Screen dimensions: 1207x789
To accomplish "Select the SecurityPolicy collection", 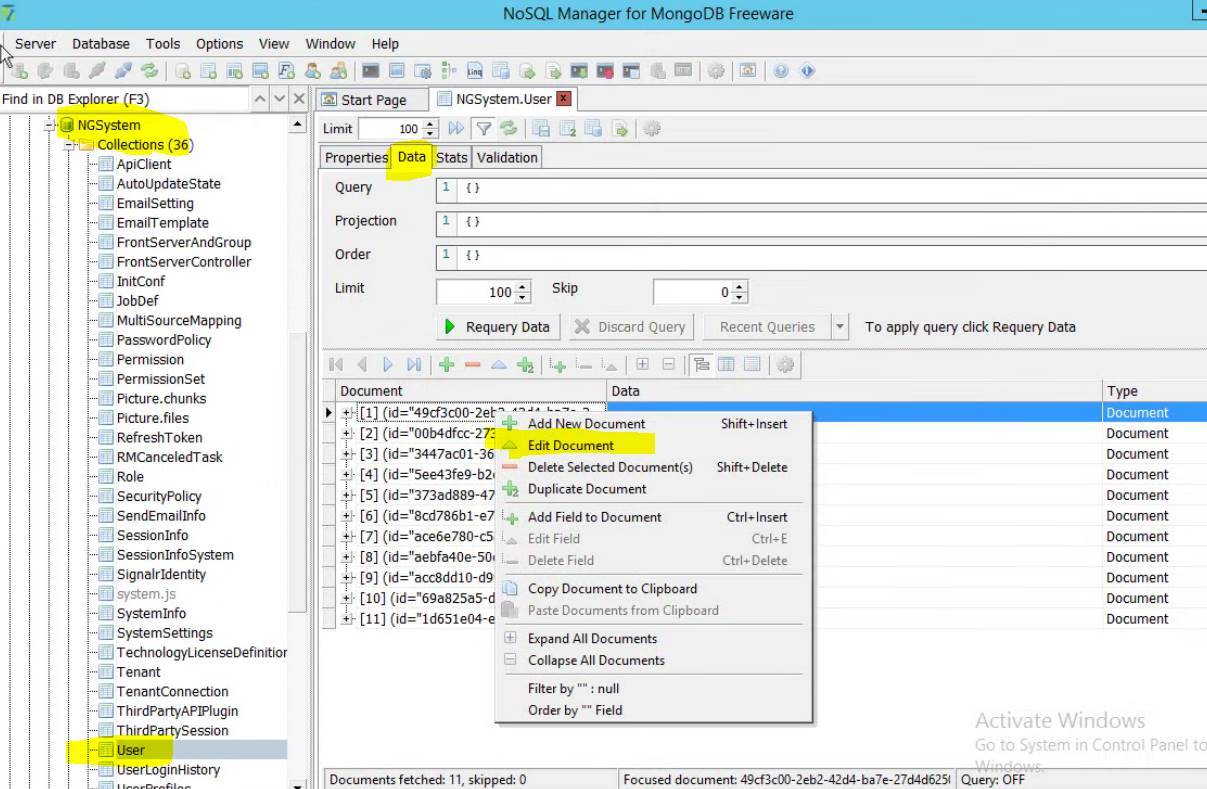I will (159, 496).
